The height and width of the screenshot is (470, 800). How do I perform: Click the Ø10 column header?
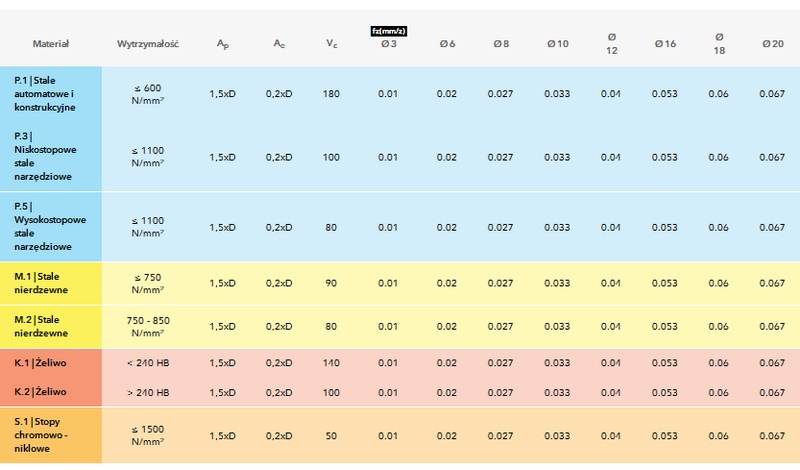[x=557, y=45]
